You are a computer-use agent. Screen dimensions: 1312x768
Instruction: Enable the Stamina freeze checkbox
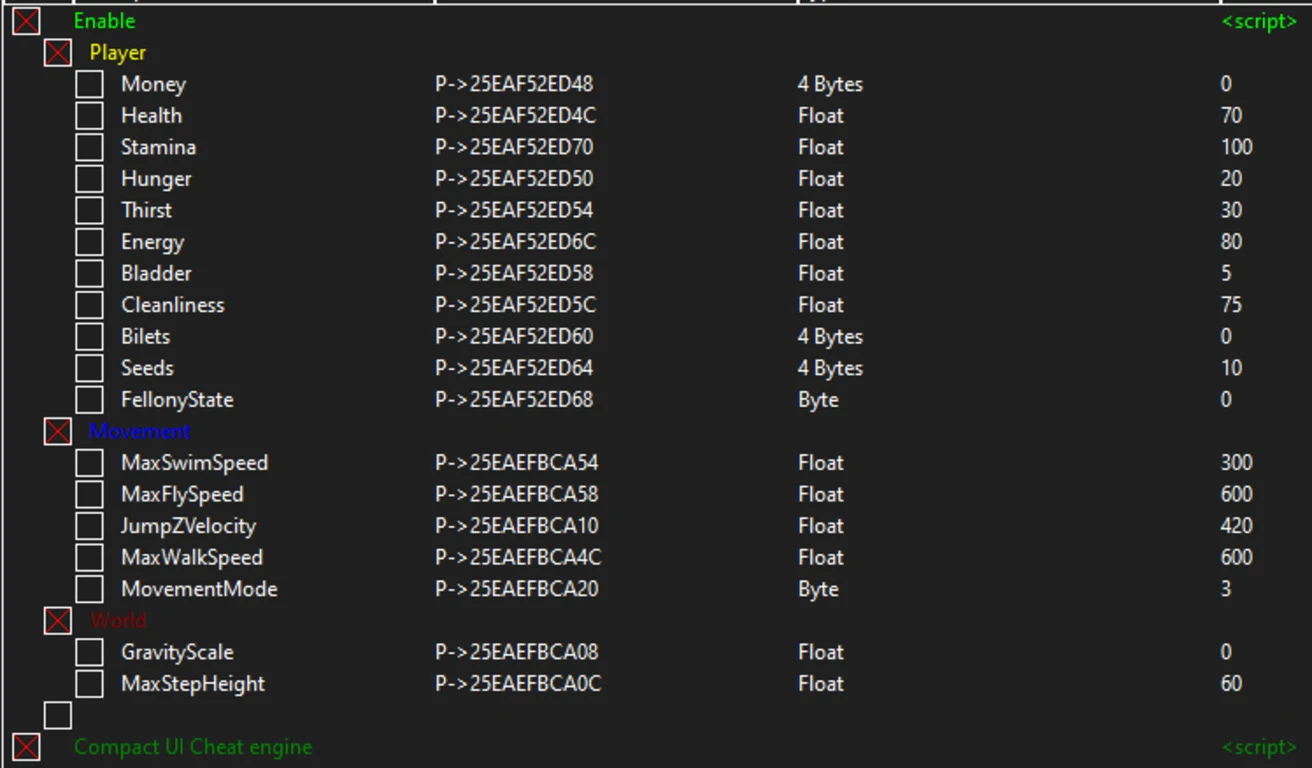[x=90, y=147]
